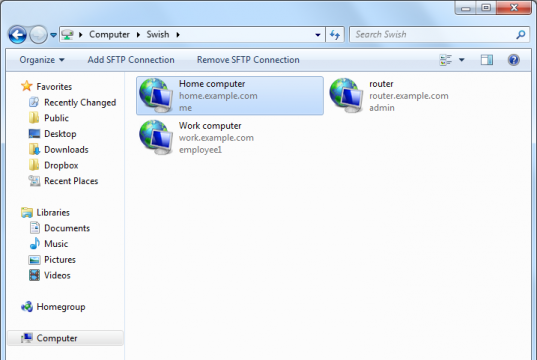
Task: Click the Home computer label
Action: [212, 84]
